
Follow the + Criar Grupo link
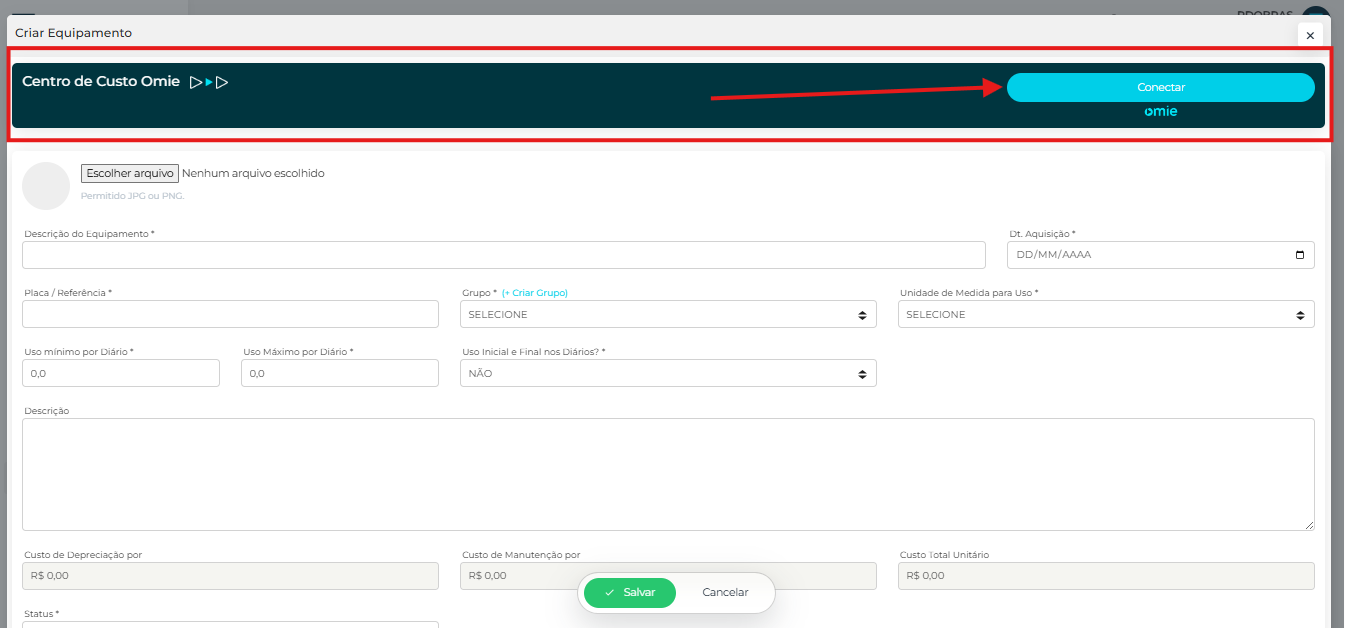(x=535, y=293)
